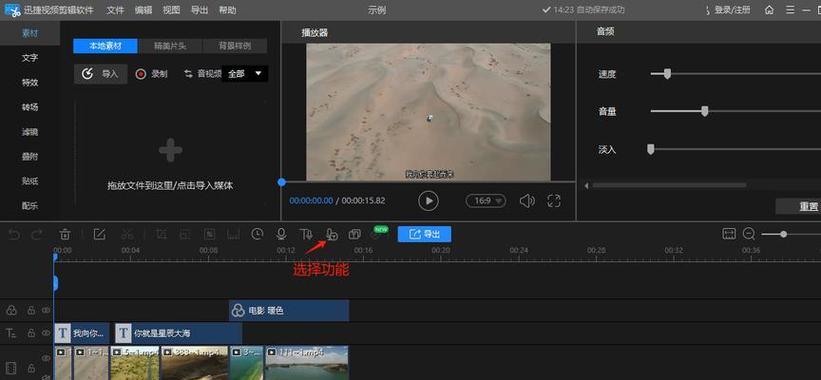This screenshot has height=380, width=821.
Task: Click the video track film icon
Action: click(11, 367)
